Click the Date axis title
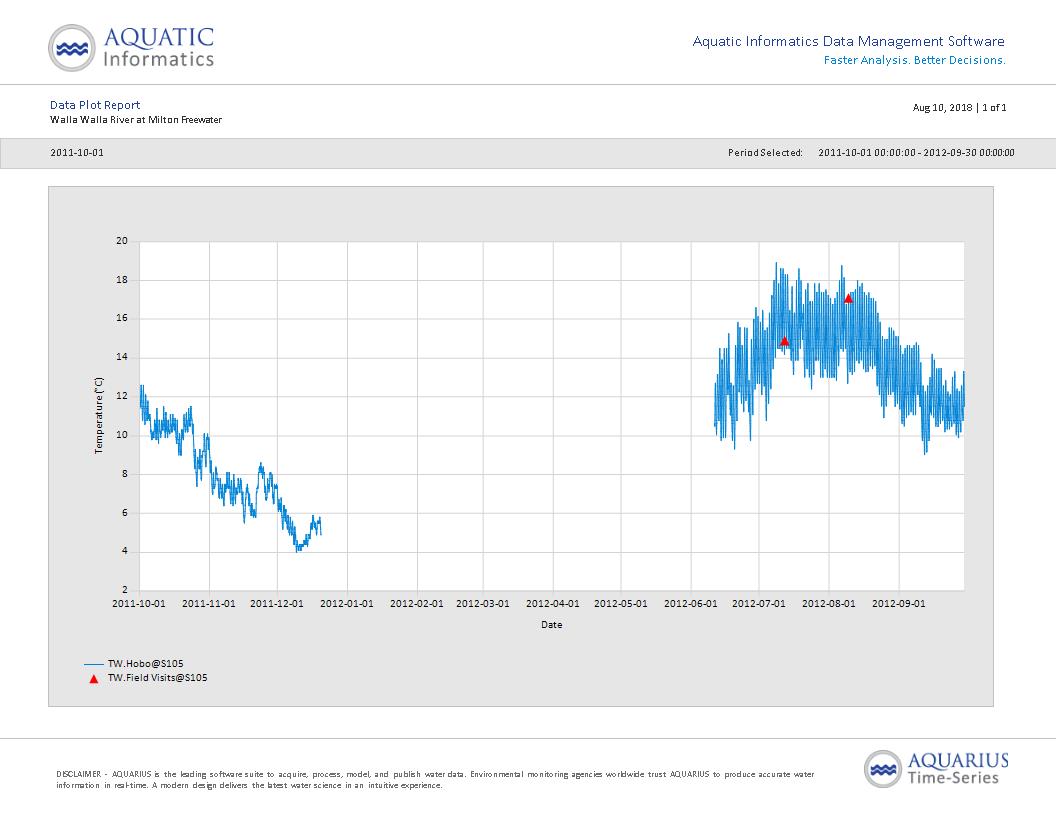1056x816 pixels. (552, 625)
